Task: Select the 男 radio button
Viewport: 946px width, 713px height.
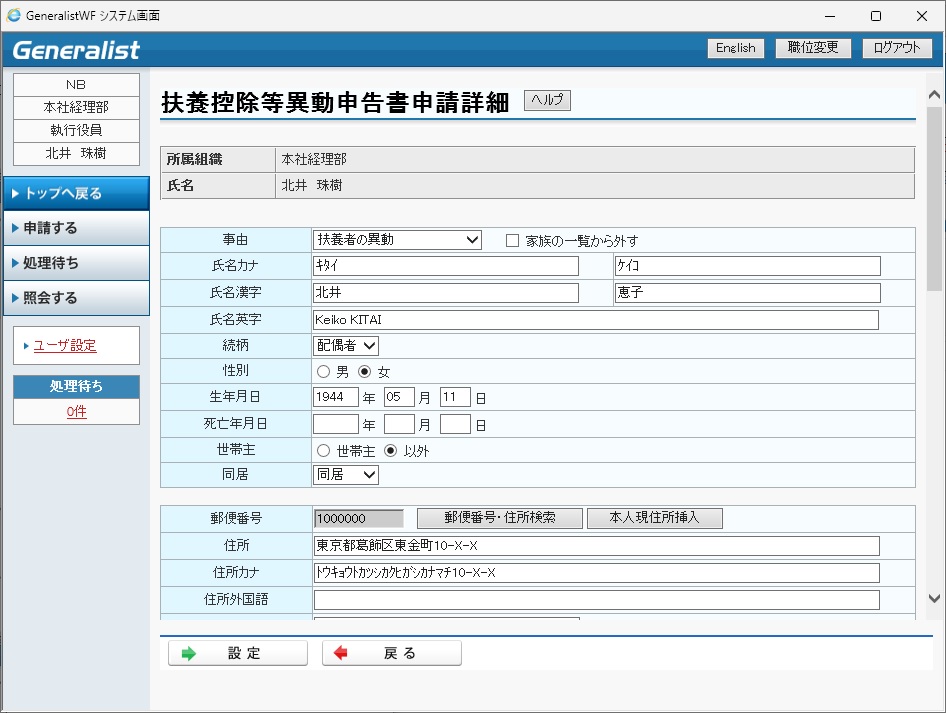Action: click(323, 372)
